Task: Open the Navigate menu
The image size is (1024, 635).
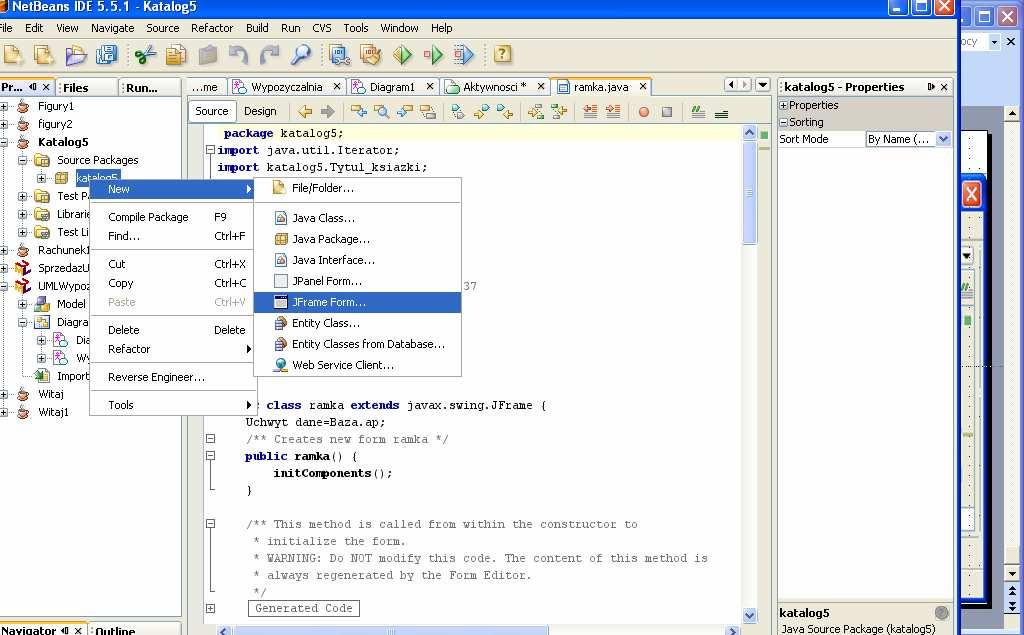Action: click(x=112, y=28)
